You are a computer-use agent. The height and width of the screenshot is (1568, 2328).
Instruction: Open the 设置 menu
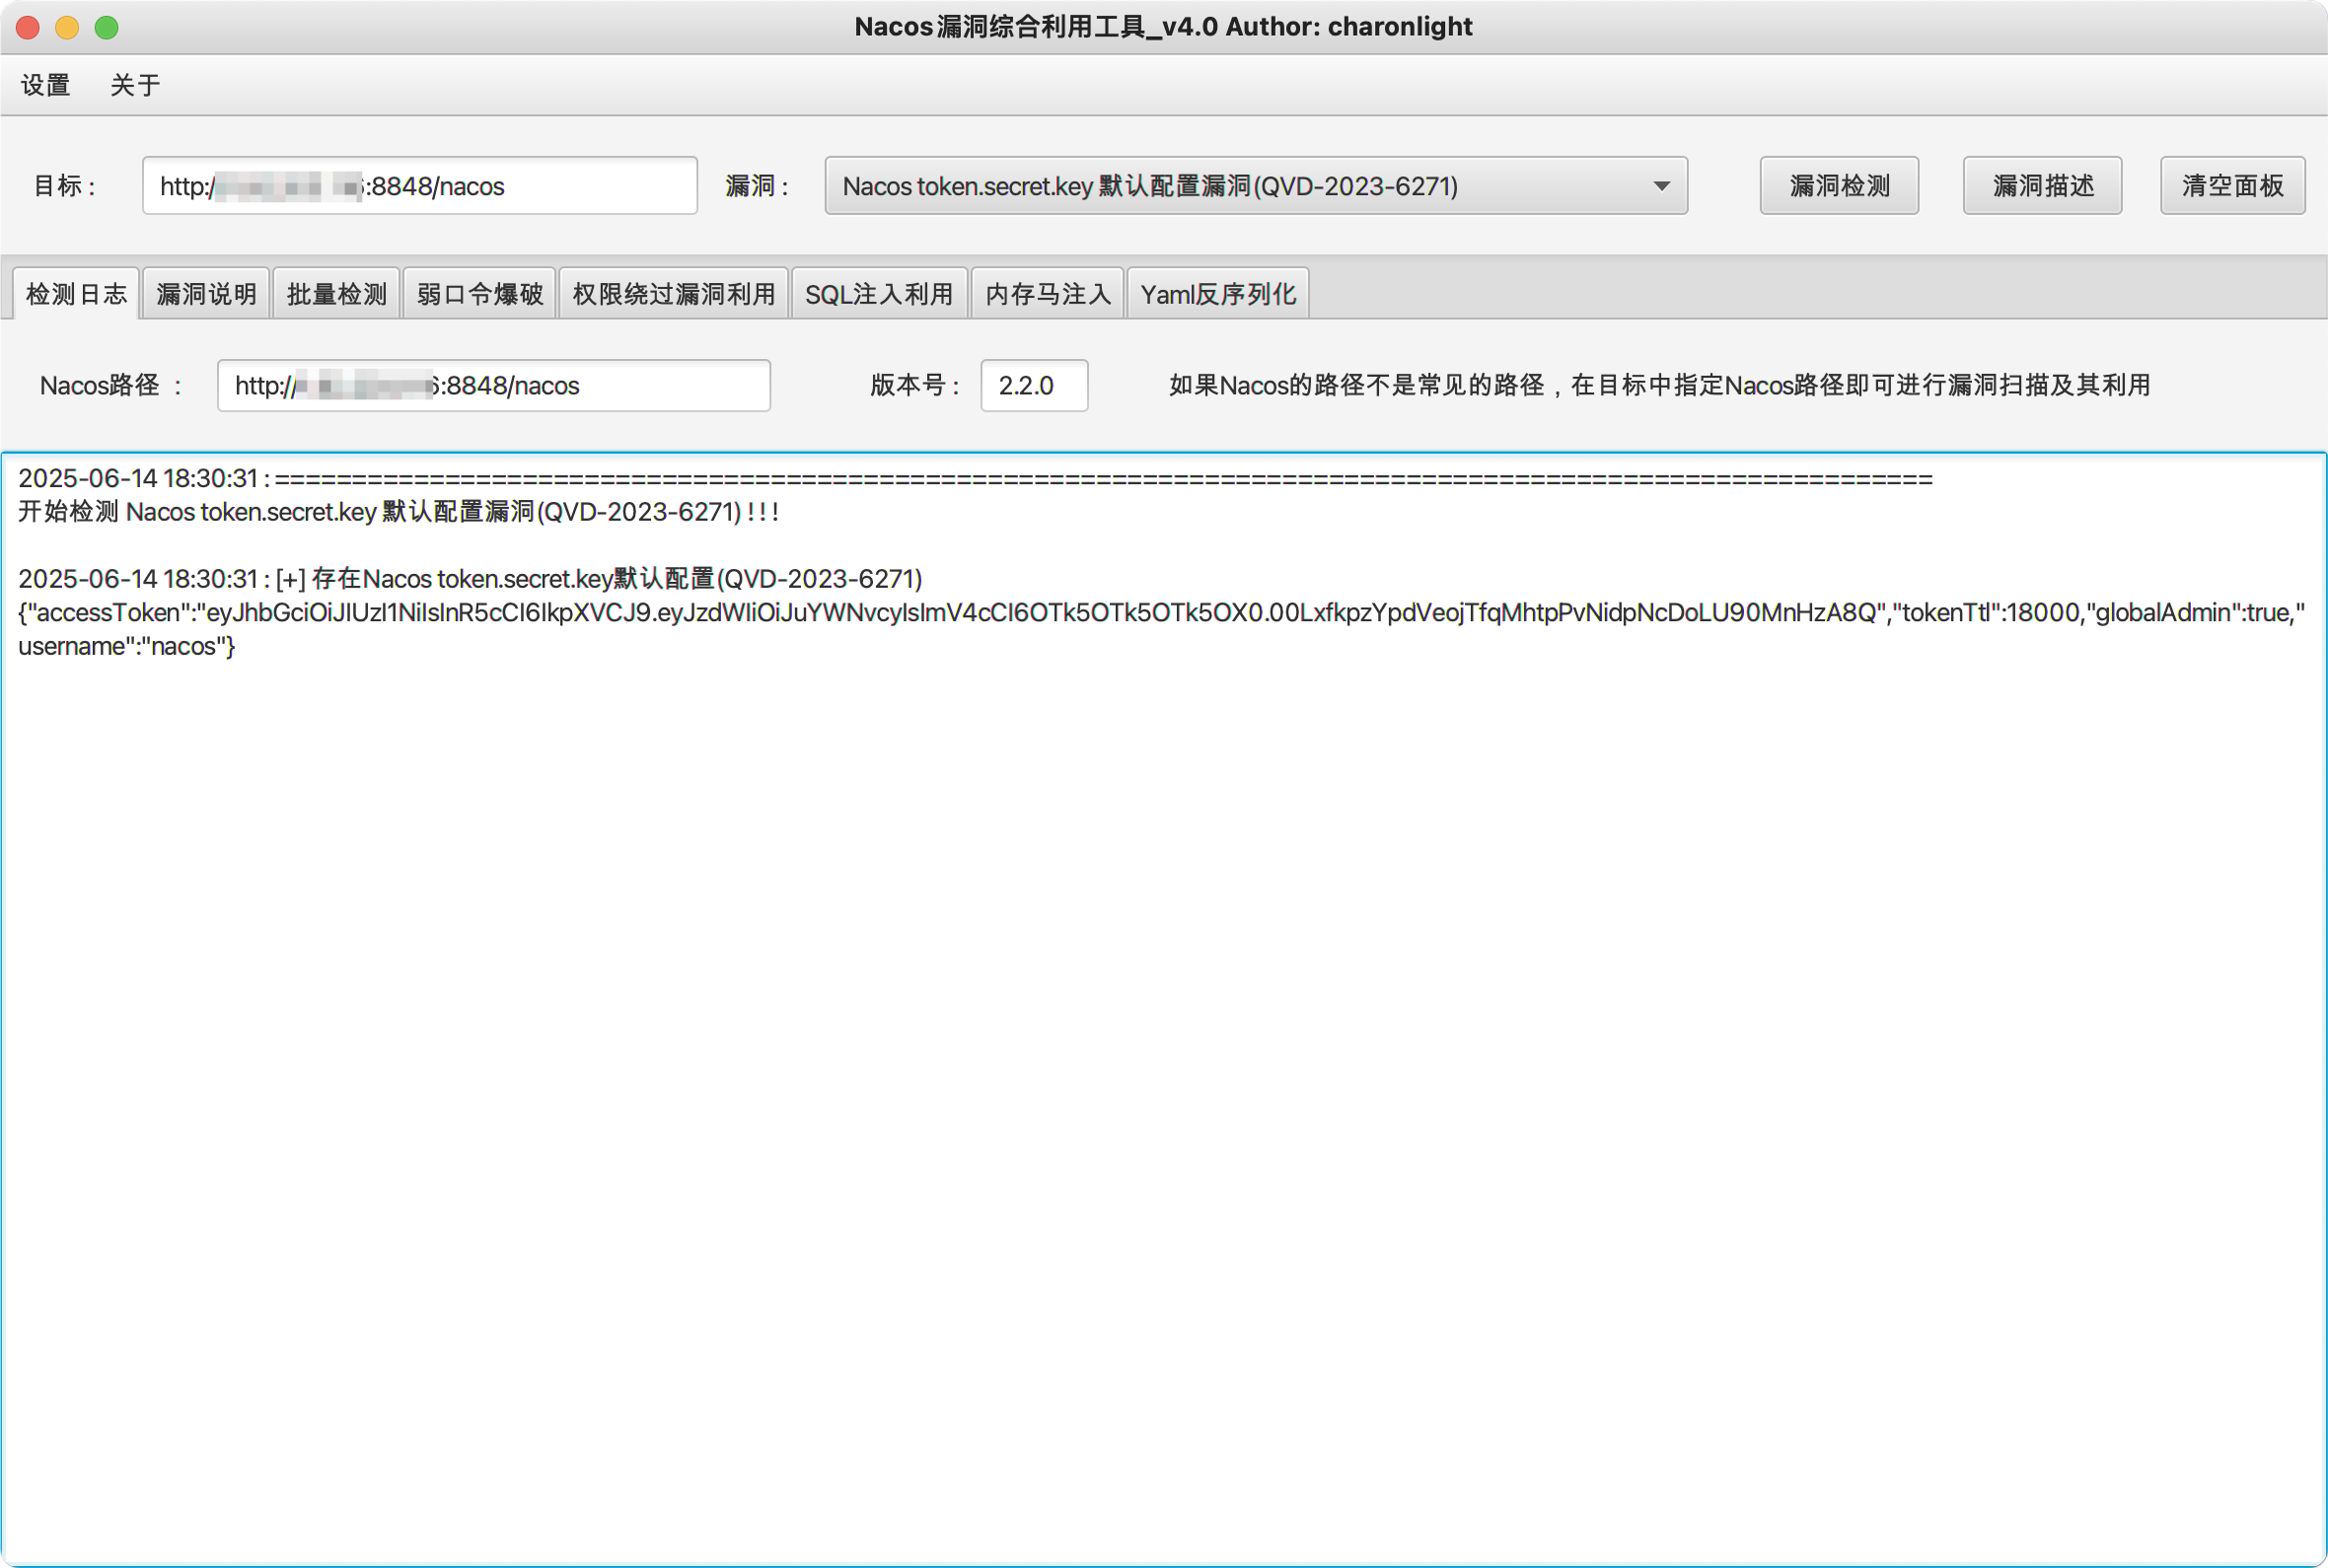[x=46, y=85]
